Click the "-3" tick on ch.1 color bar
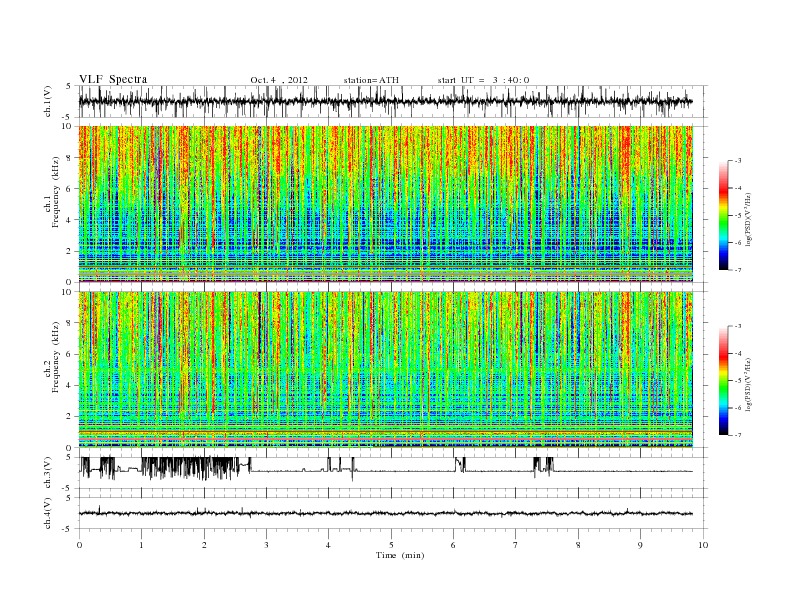Screen dimensions: 792x612 pyautogui.click(x=738, y=161)
